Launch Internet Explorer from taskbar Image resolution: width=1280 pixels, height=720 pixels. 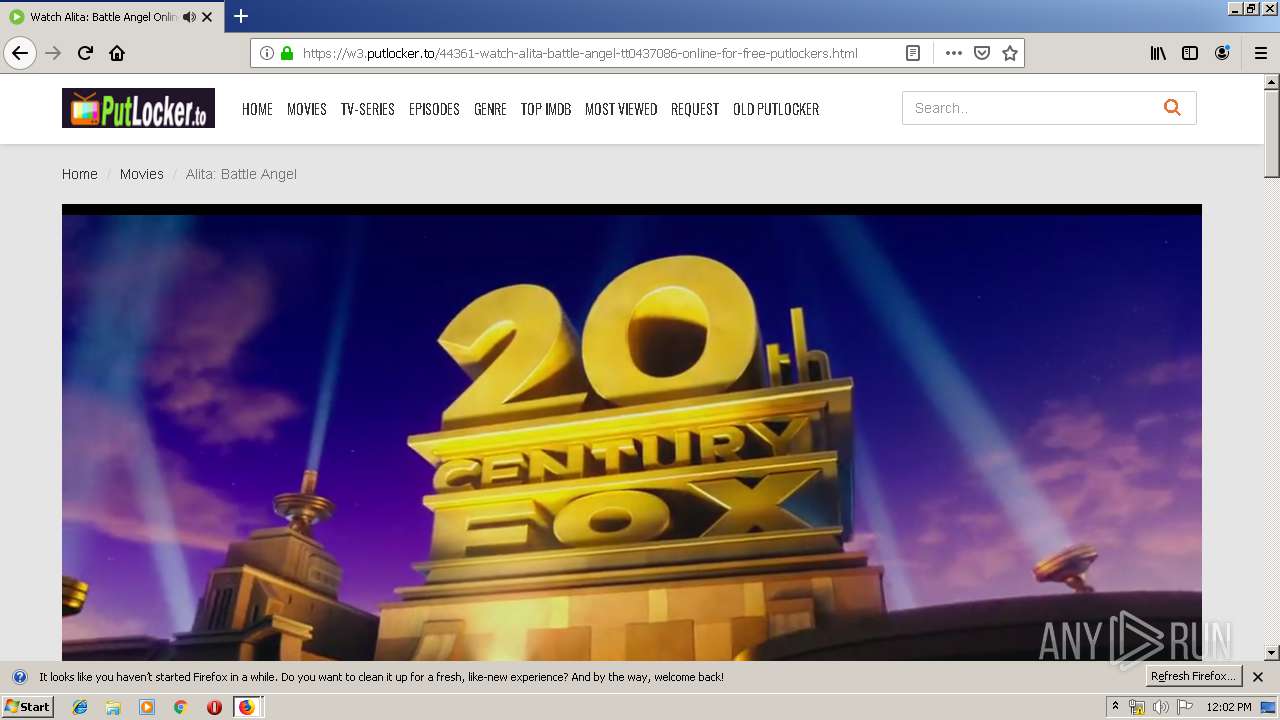80,707
